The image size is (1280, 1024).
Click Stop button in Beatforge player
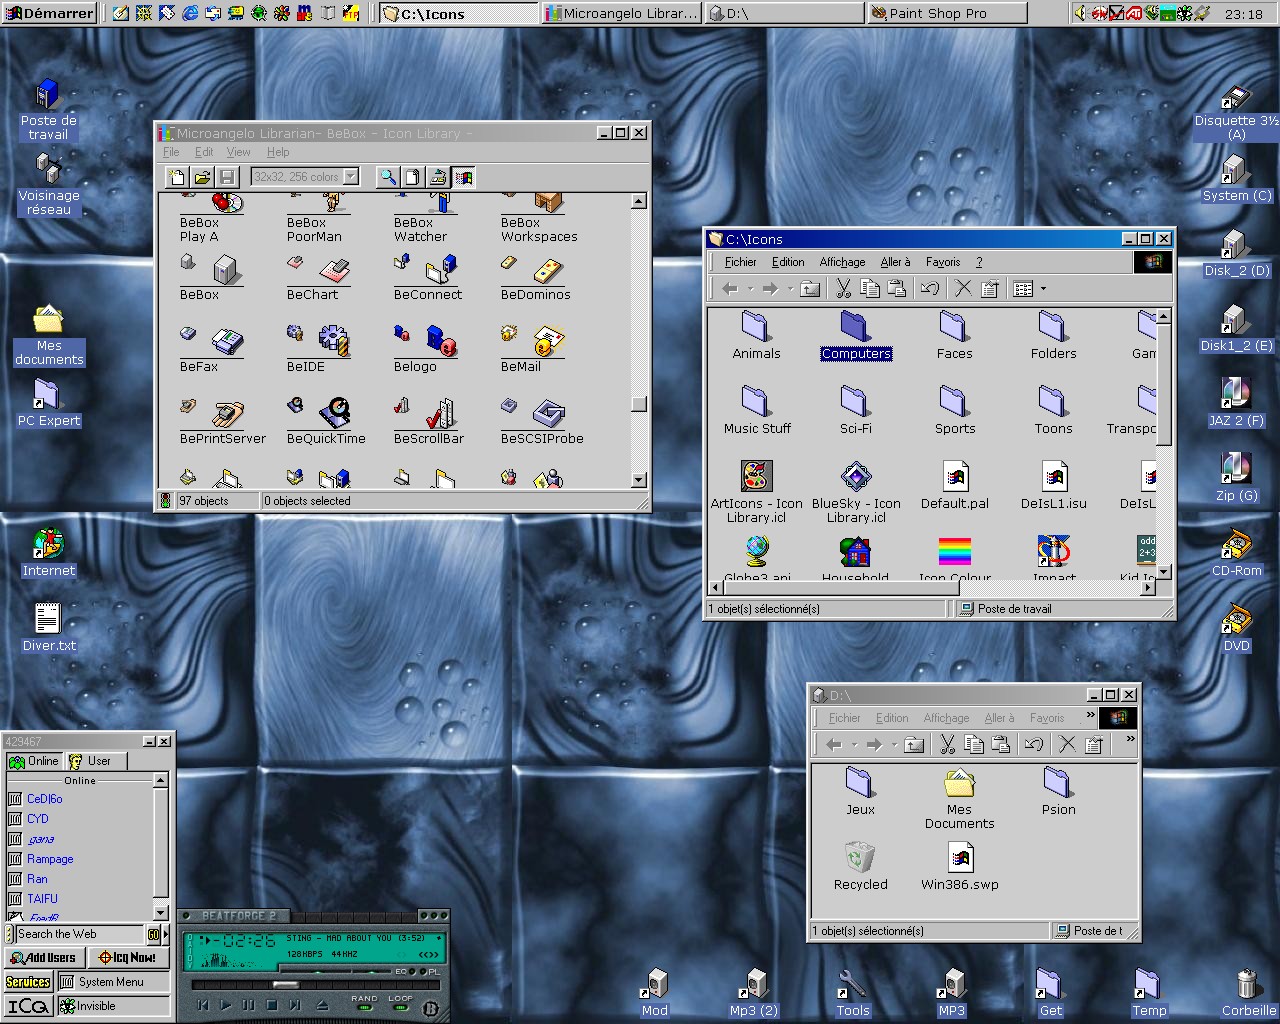pos(271,1005)
